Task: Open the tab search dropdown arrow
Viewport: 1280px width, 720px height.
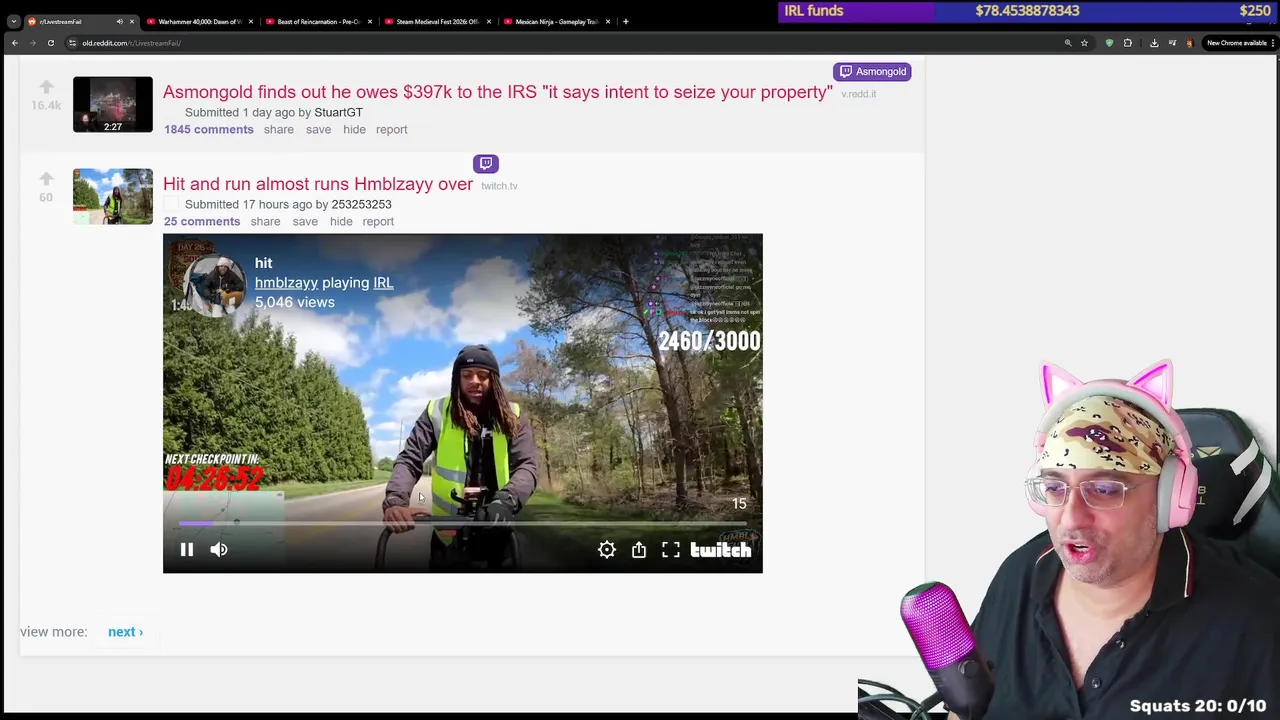Action: (x=13, y=21)
